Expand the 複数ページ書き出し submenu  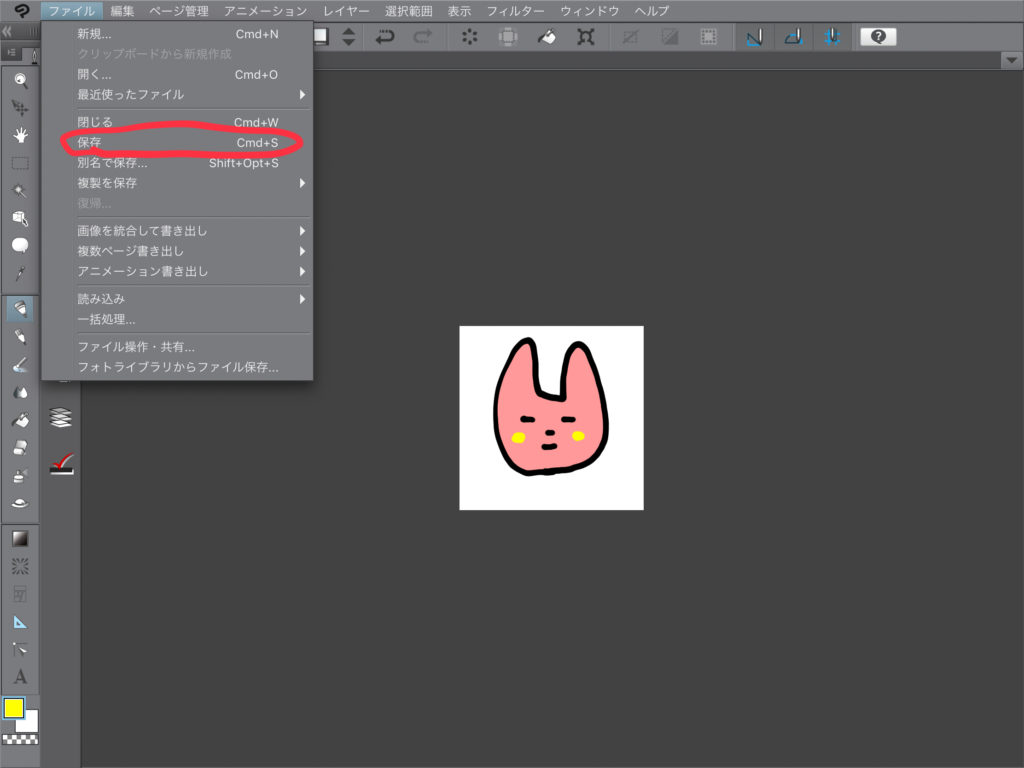click(x=178, y=251)
